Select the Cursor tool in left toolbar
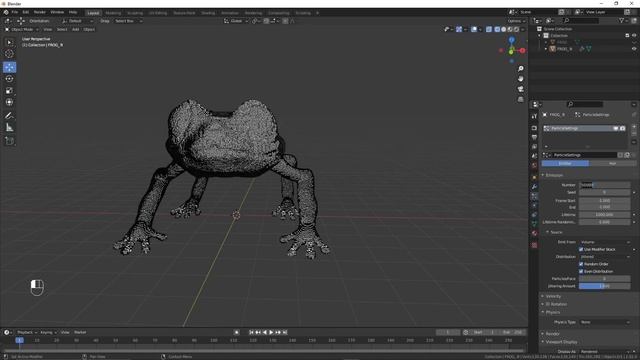Viewport: 640px width, 360px height. 9,53
